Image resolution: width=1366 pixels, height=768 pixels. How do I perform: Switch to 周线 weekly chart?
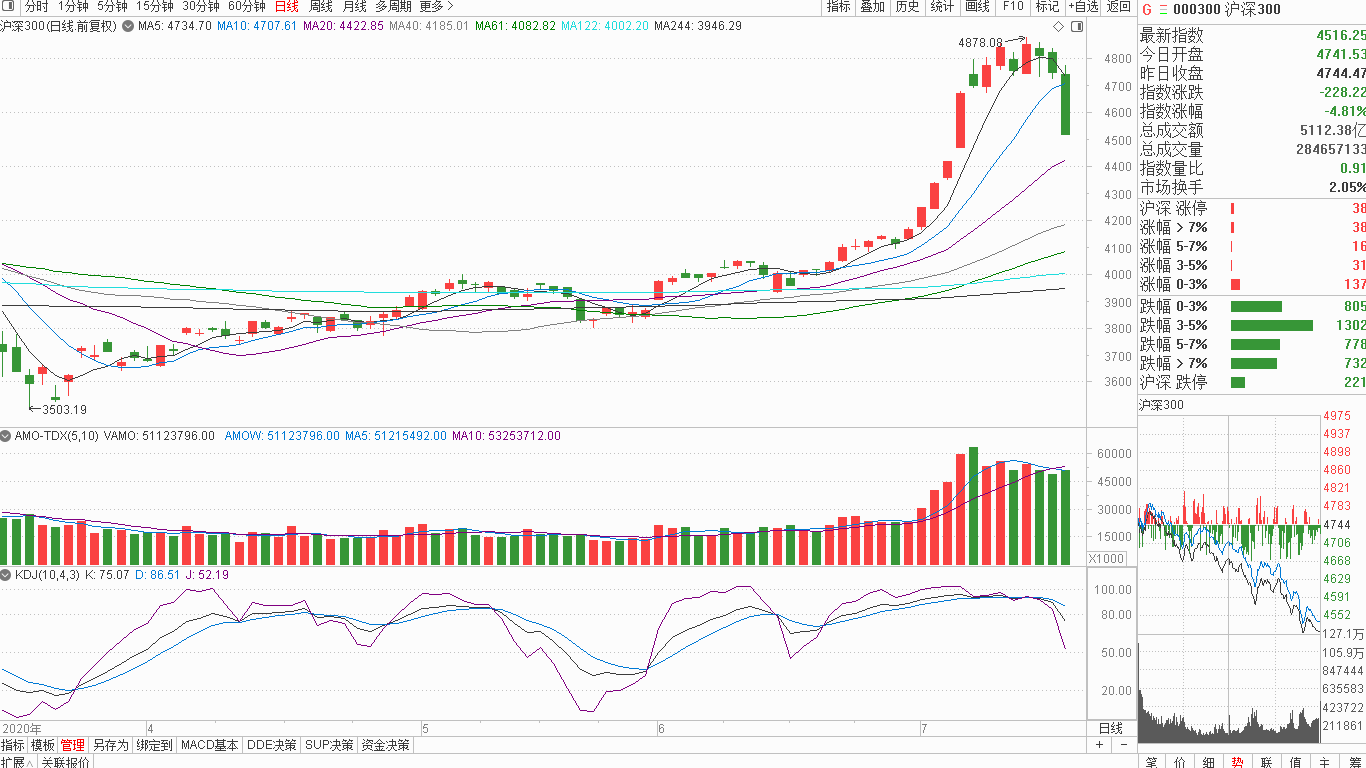pyautogui.click(x=321, y=6)
